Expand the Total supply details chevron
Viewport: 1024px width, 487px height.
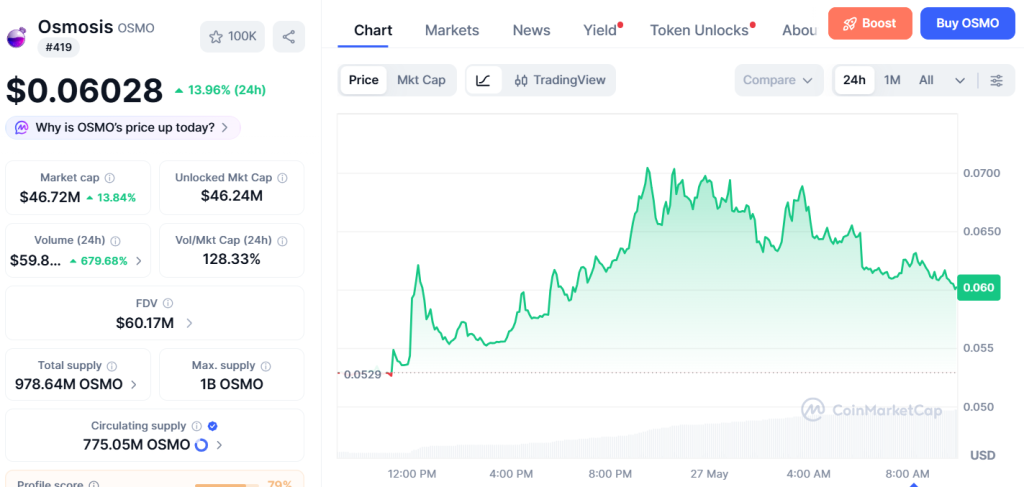134,385
